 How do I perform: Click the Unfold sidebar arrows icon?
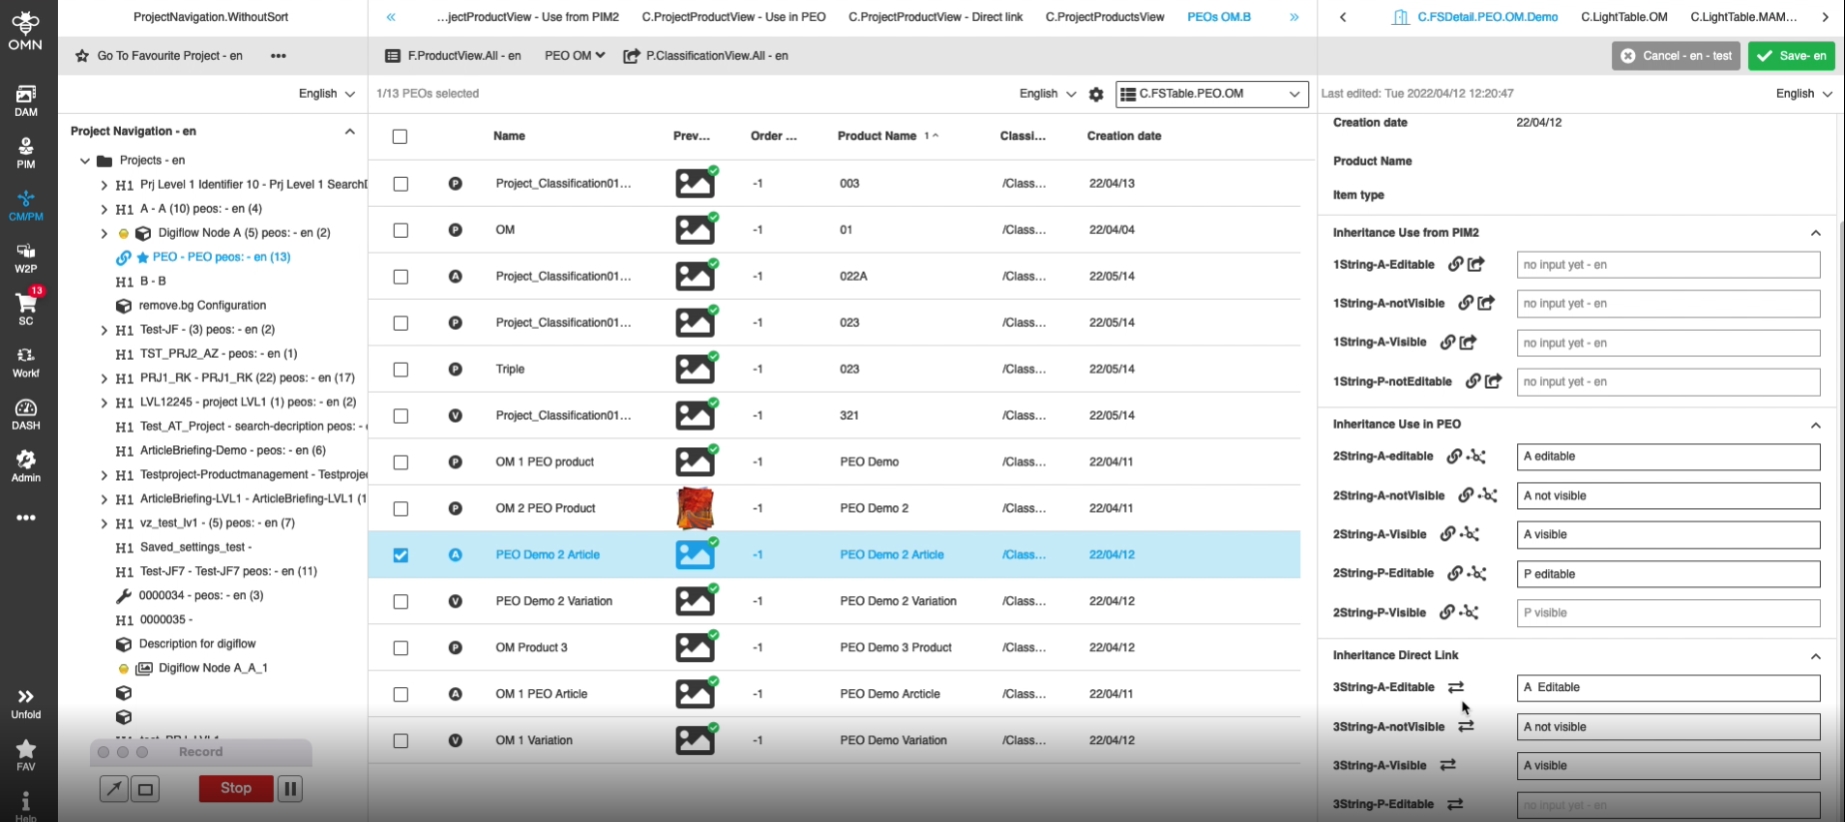26,702
